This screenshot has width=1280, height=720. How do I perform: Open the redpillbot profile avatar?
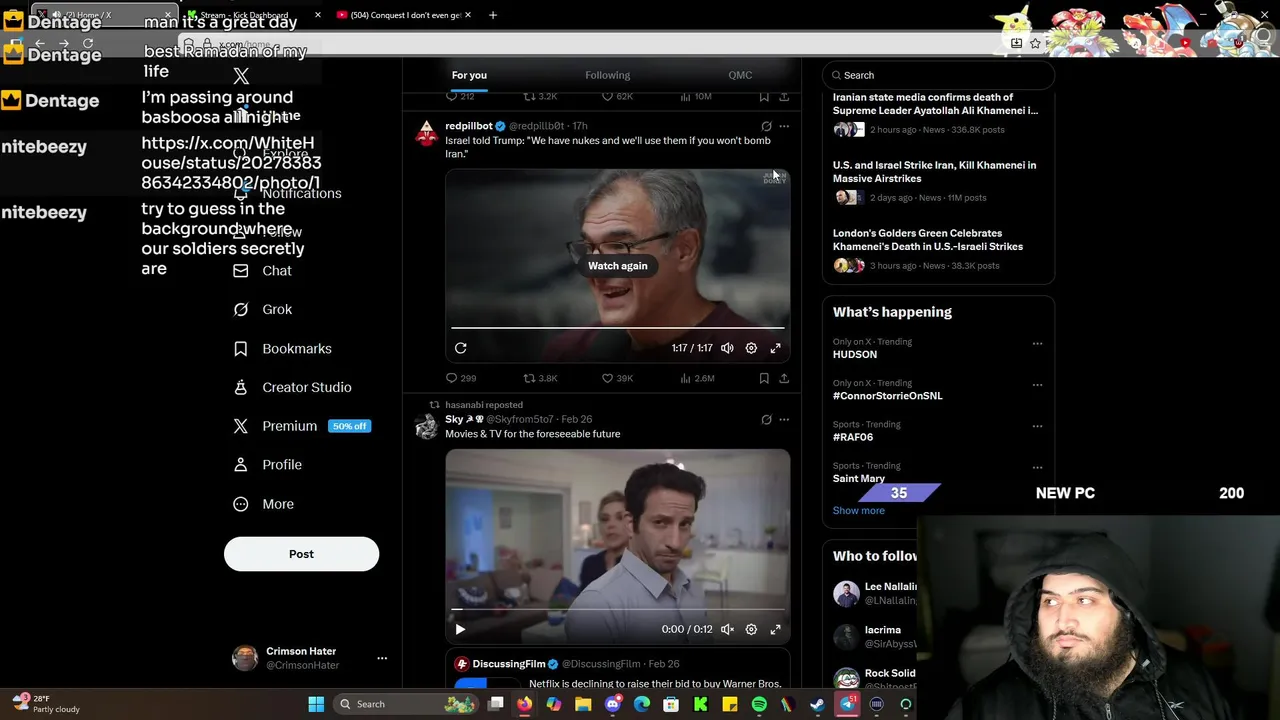pyautogui.click(x=427, y=133)
